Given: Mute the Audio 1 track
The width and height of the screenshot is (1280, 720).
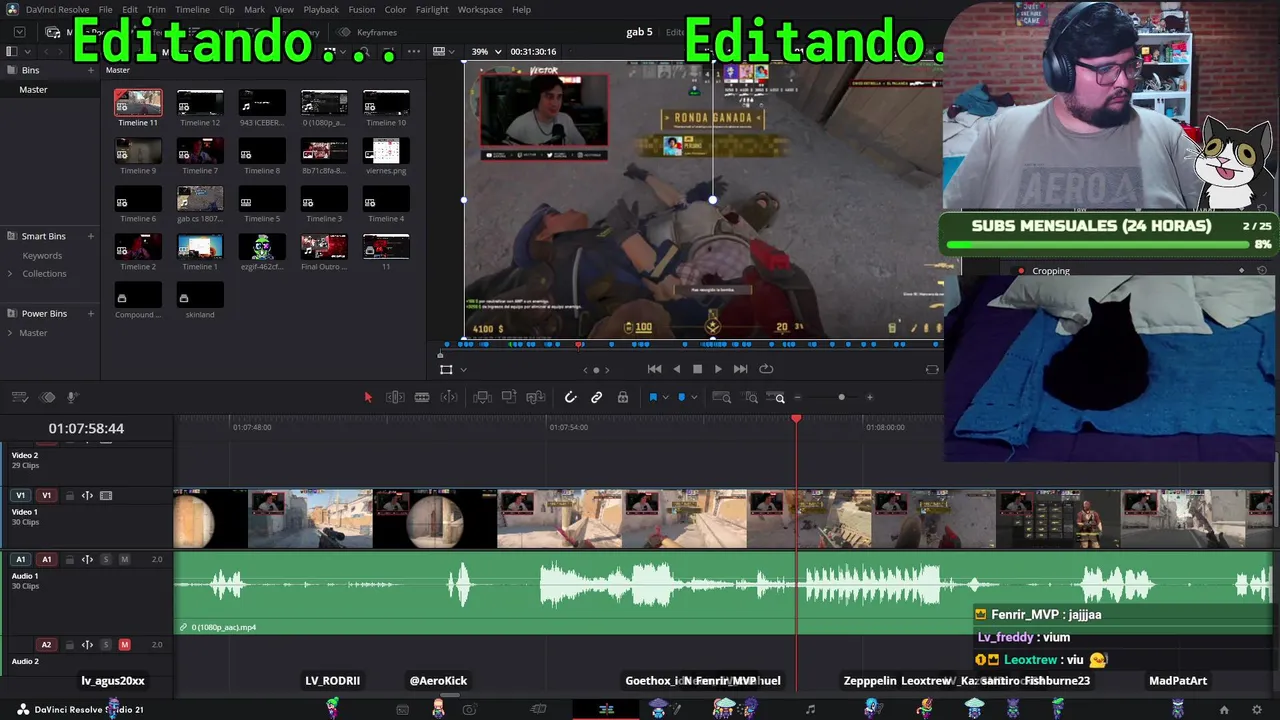Looking at the screenshot, I should [124, 560].
